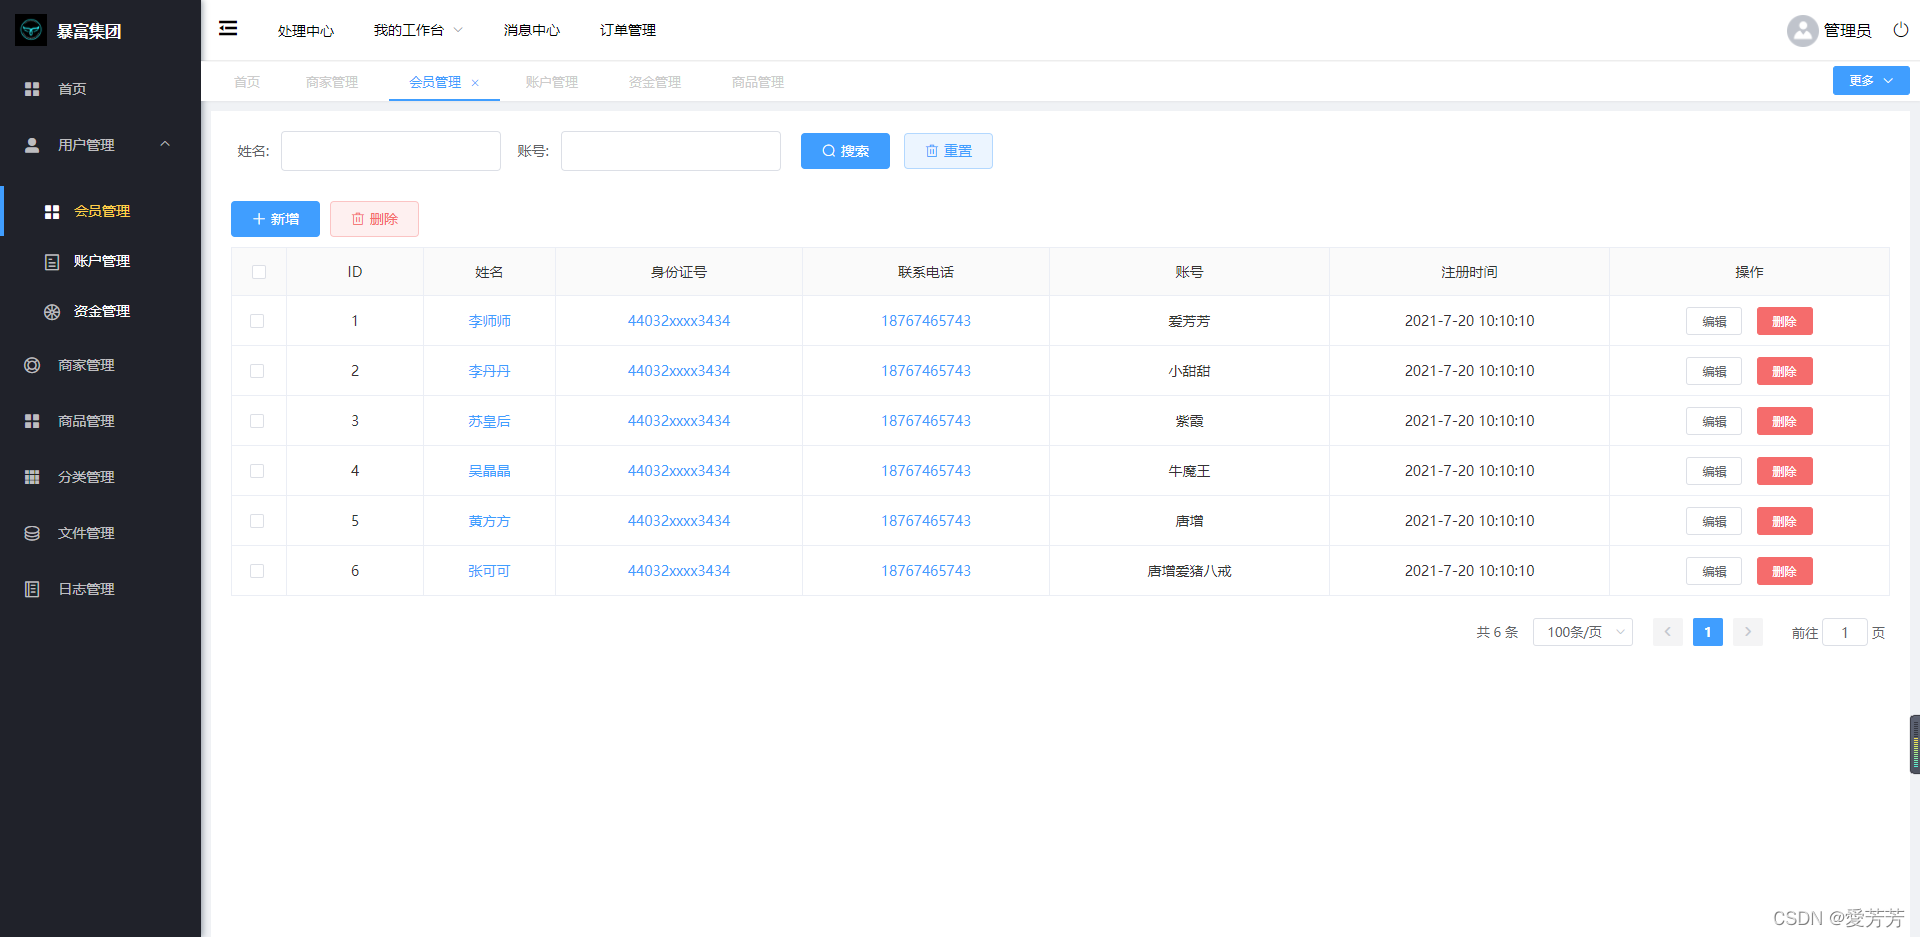Viewport: 1920px width, 937px height.
Task: Open 账户管理 in the sidebar
Action: coord(101,261)
